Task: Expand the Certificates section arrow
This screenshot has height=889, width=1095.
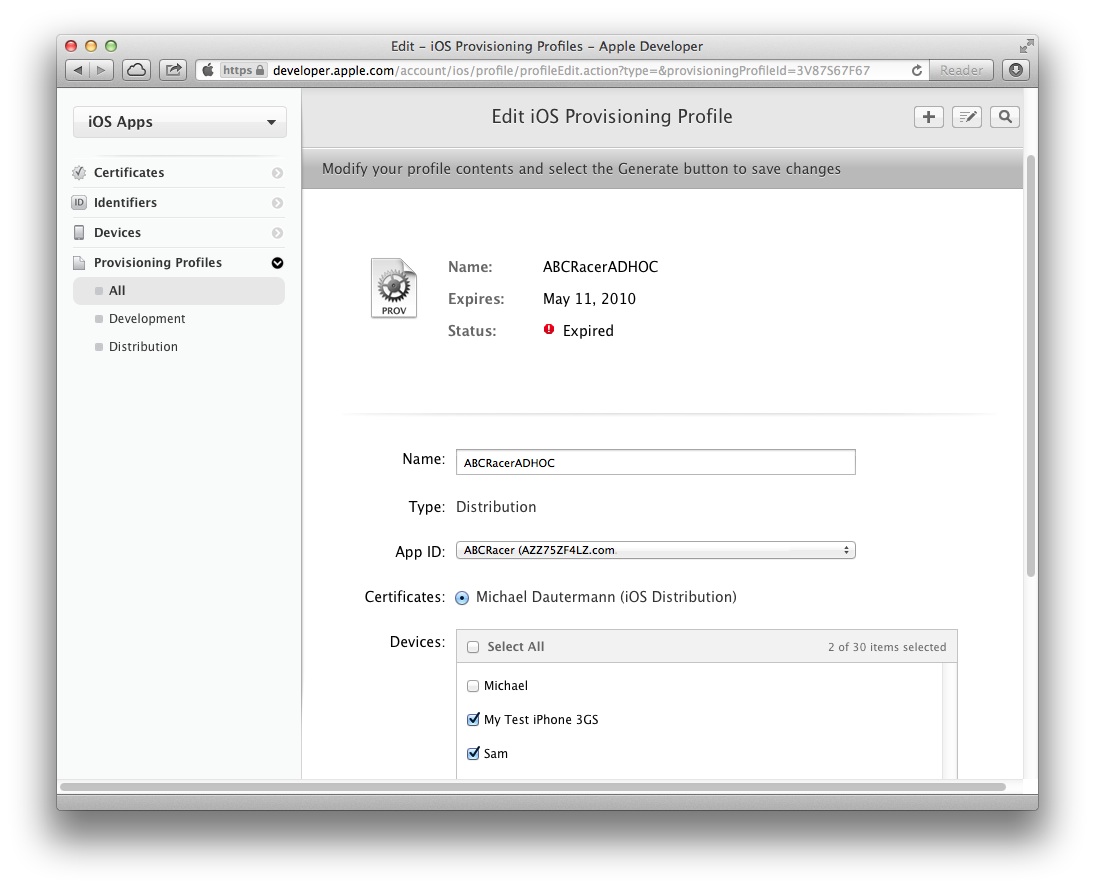Action: point(277,173)
